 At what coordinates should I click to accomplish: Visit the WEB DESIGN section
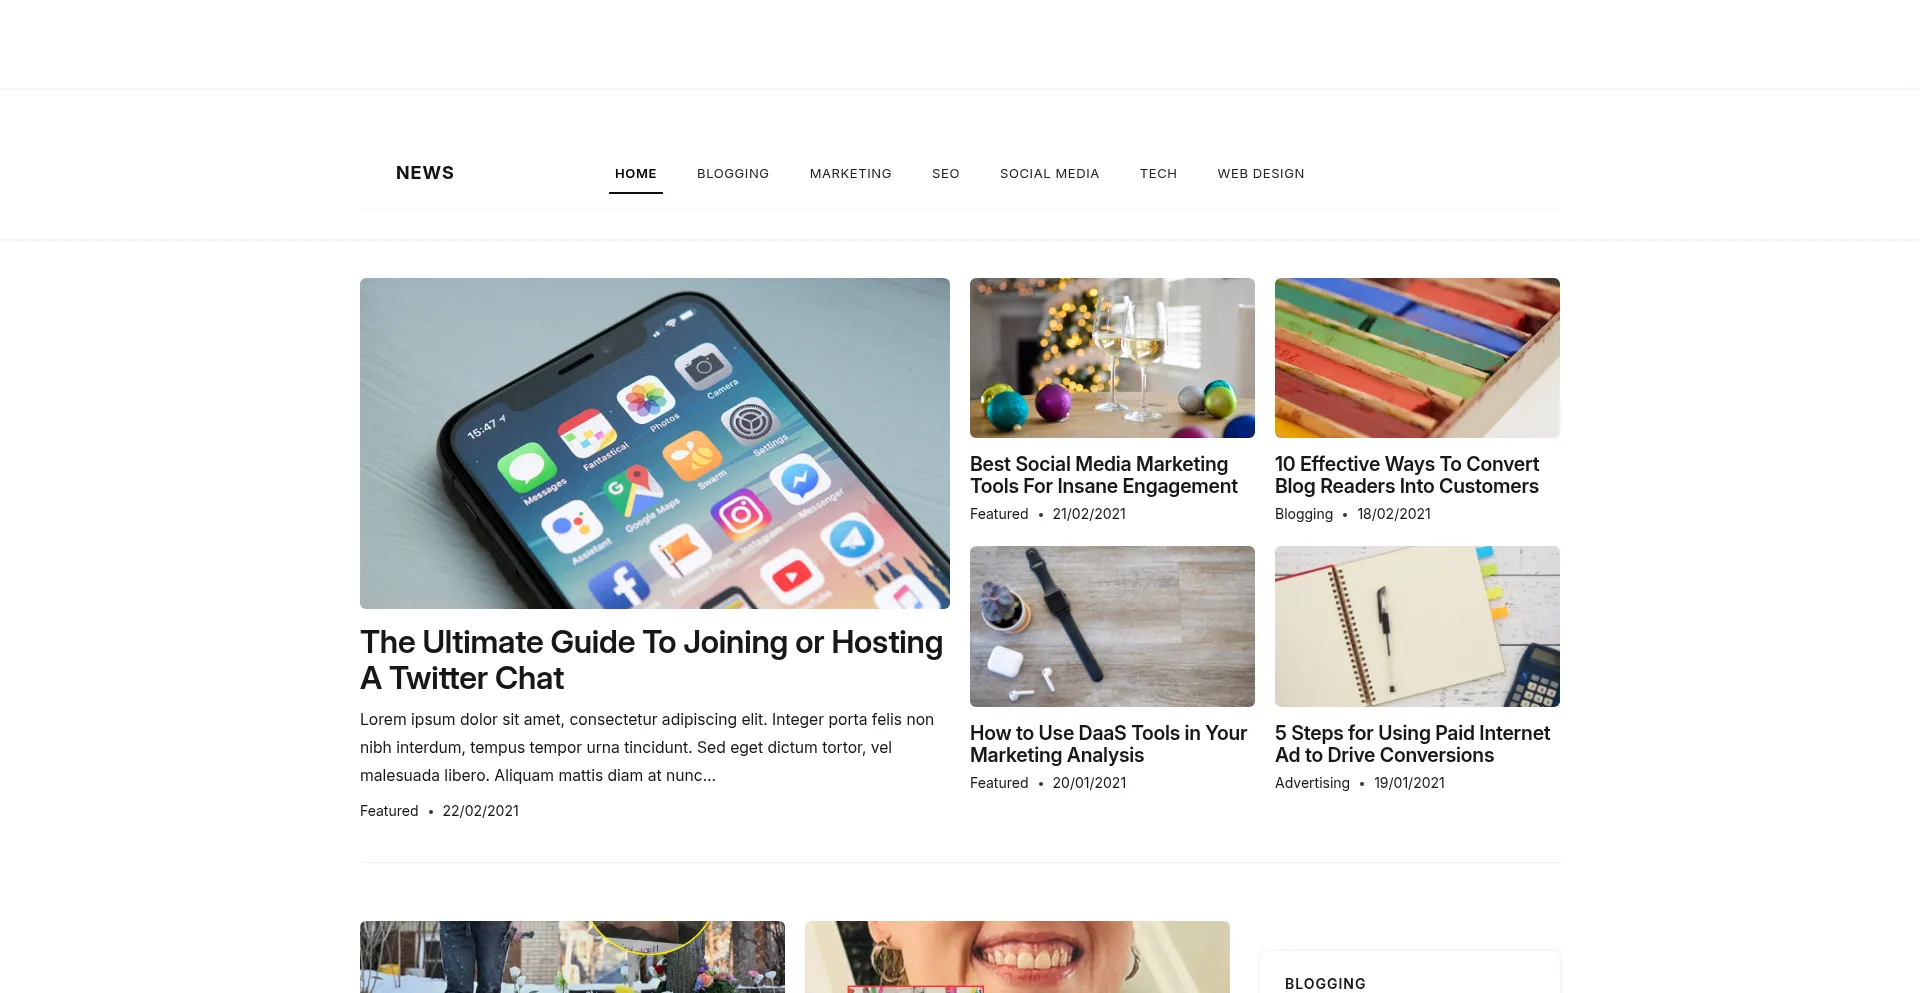click(1261, 174)
